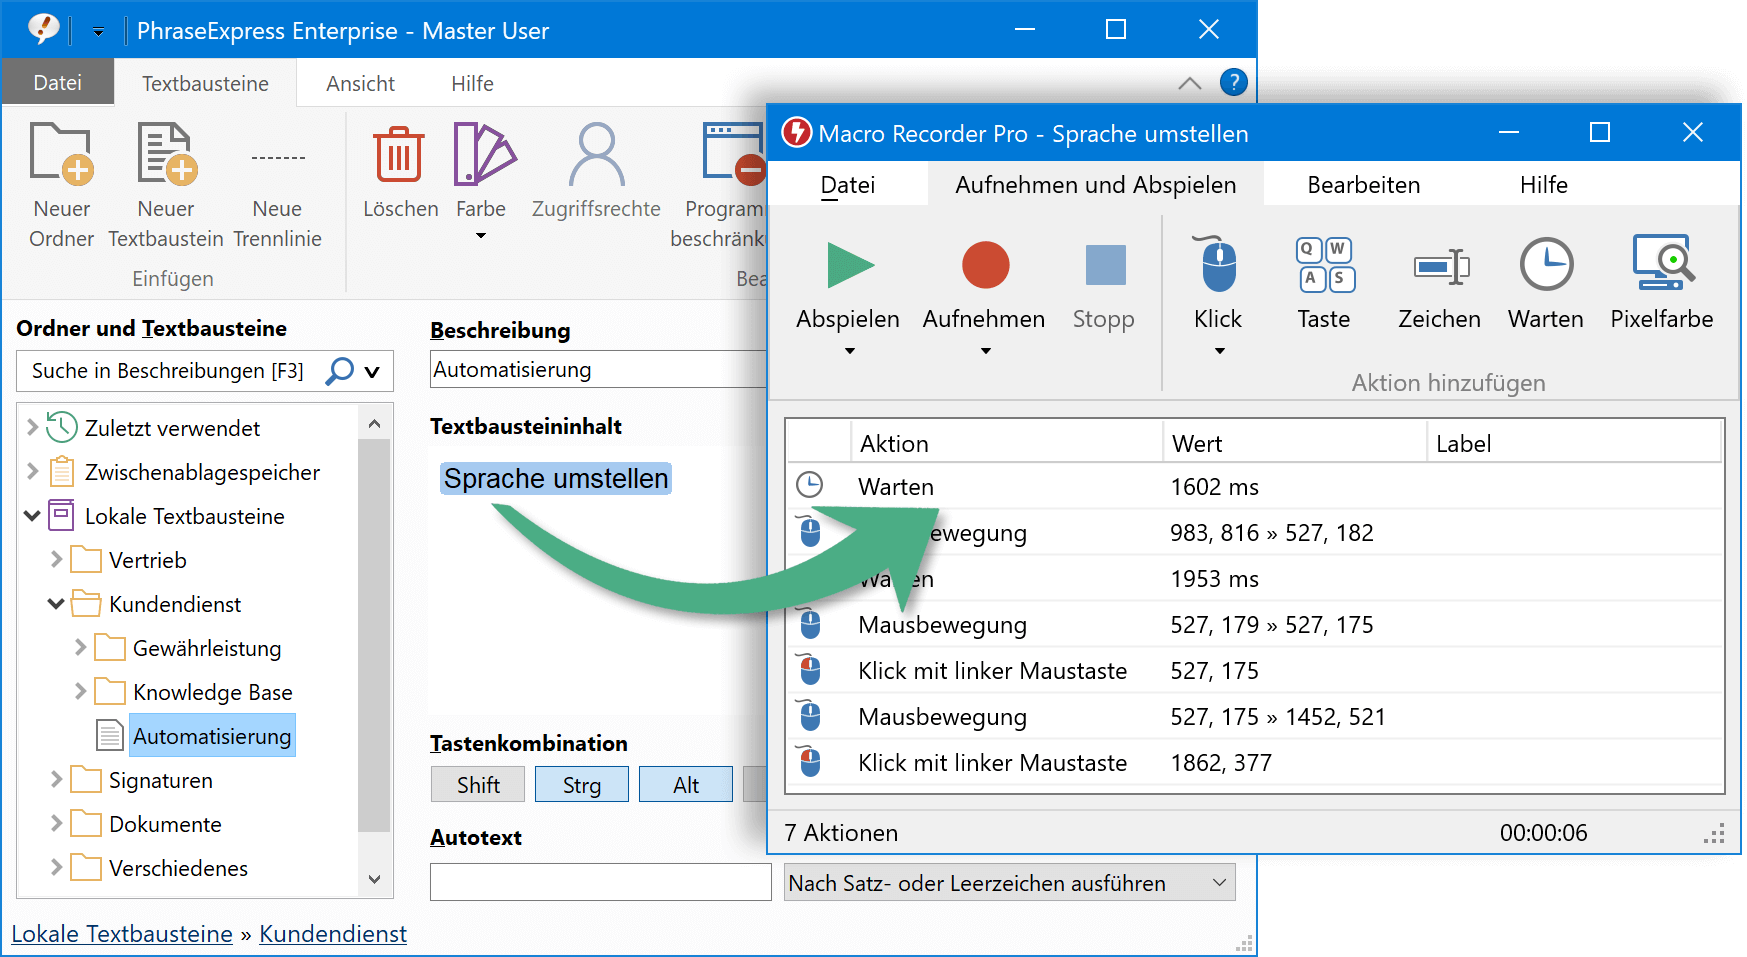Click the Autotext input field

click(601, 882)
